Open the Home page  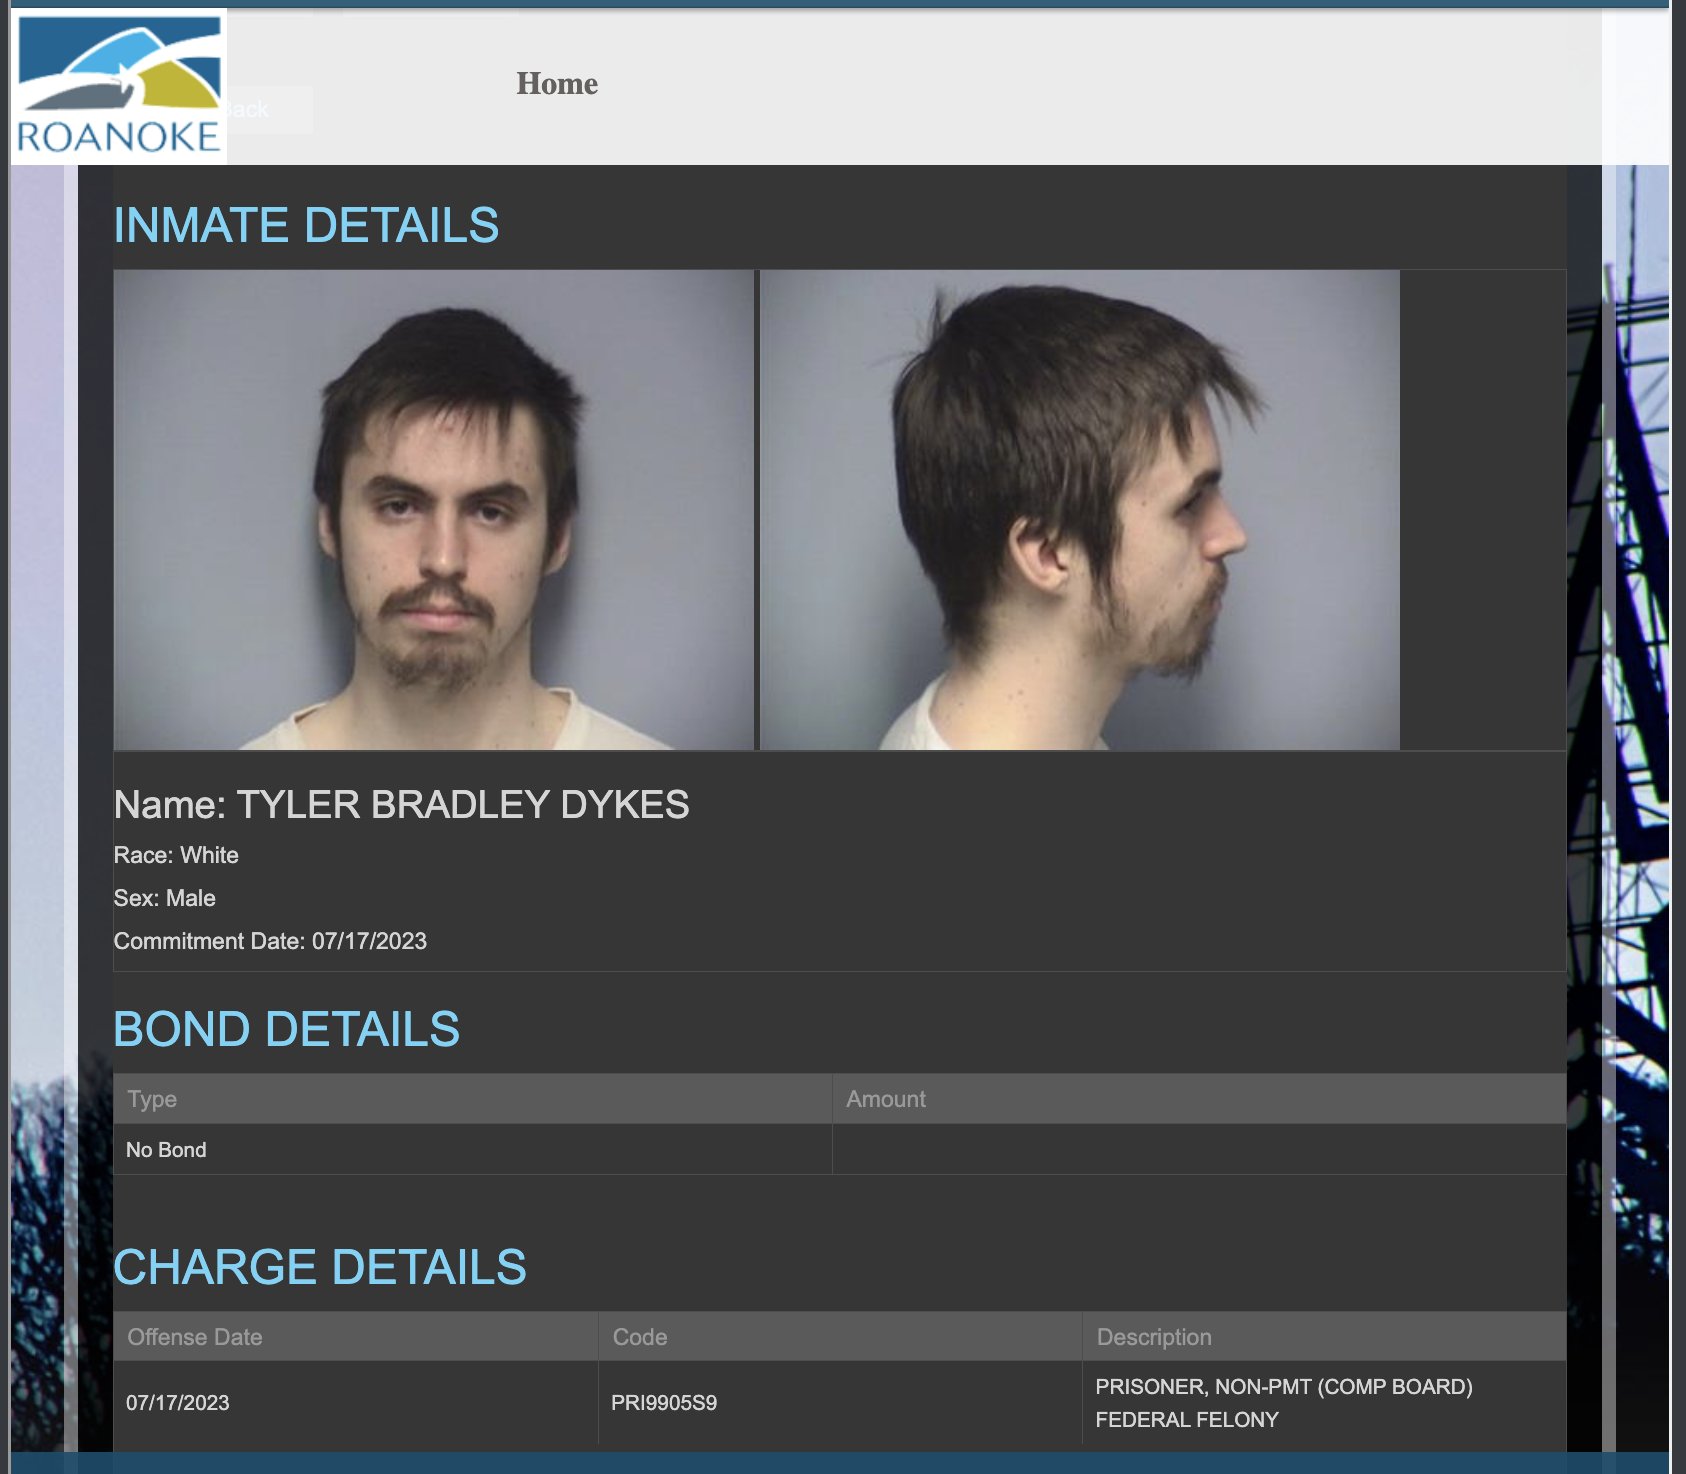pyautogui.click(x=556, y=84)
